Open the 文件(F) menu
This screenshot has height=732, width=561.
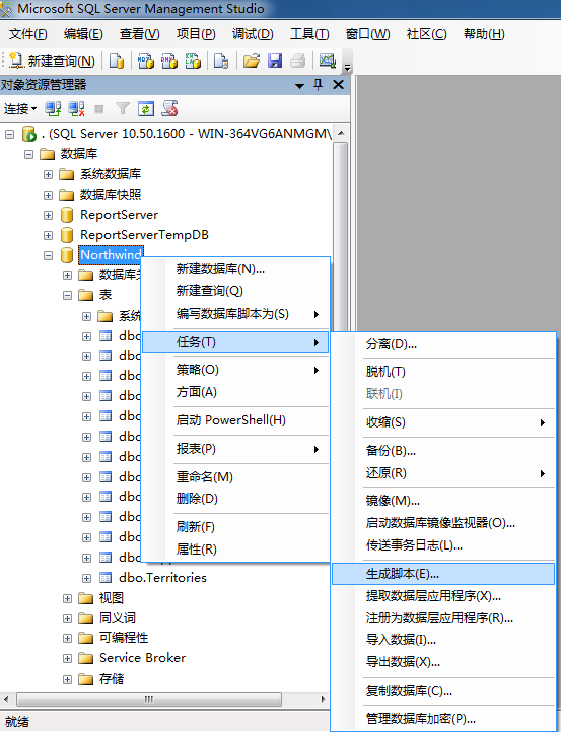(x=28, y=34)
